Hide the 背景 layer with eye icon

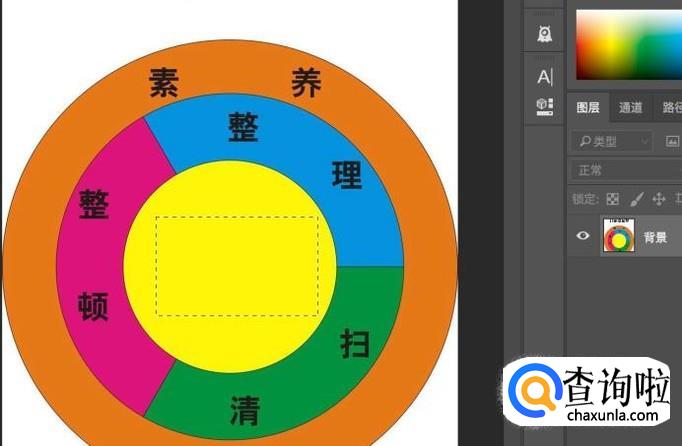click(x=583, y=236)
